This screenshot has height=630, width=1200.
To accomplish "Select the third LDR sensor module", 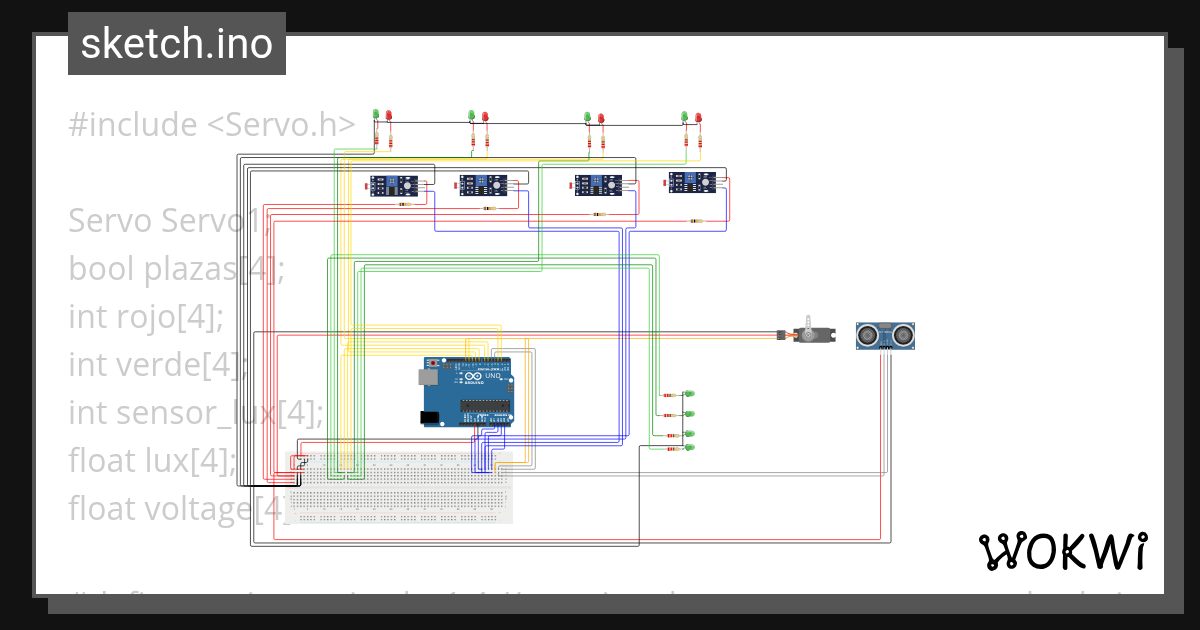I will [597, 185].
